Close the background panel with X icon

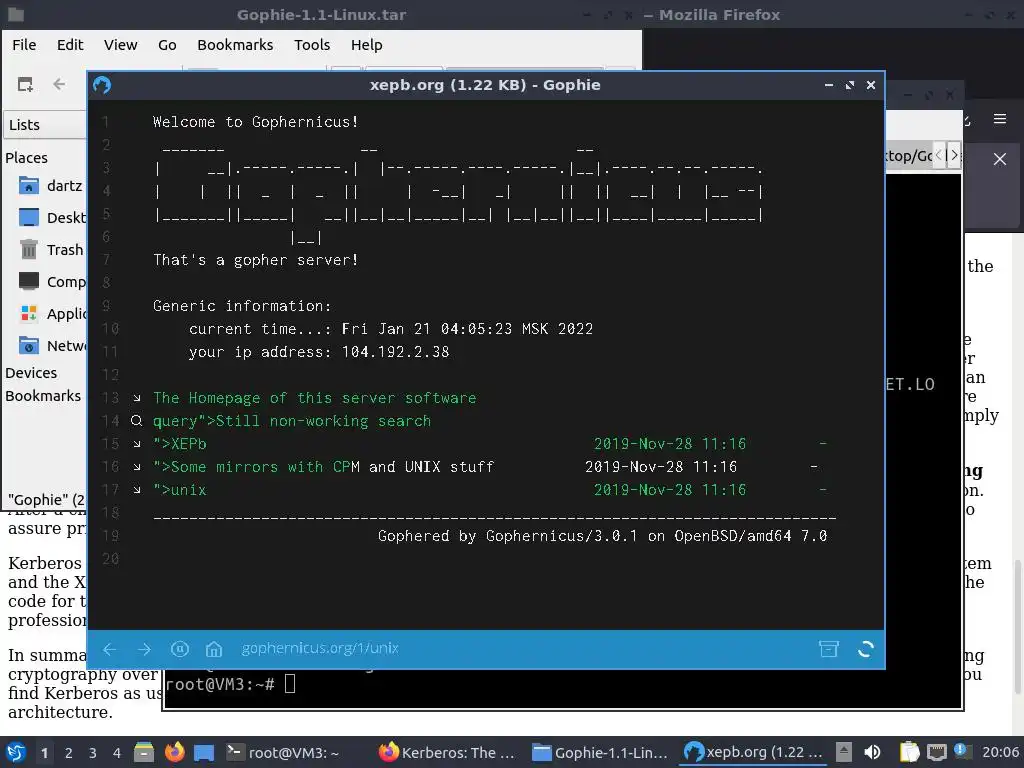coord(1000,159)
